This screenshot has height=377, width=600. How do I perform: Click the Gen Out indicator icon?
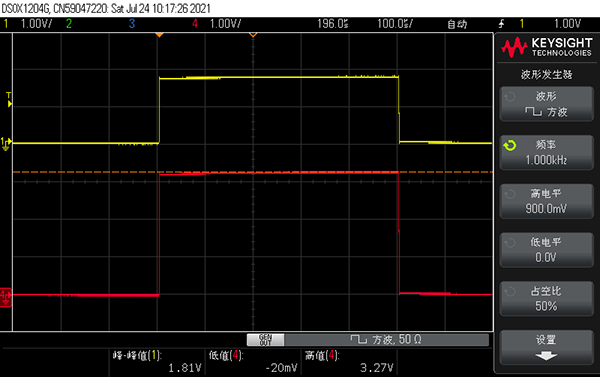pos(266,339)
